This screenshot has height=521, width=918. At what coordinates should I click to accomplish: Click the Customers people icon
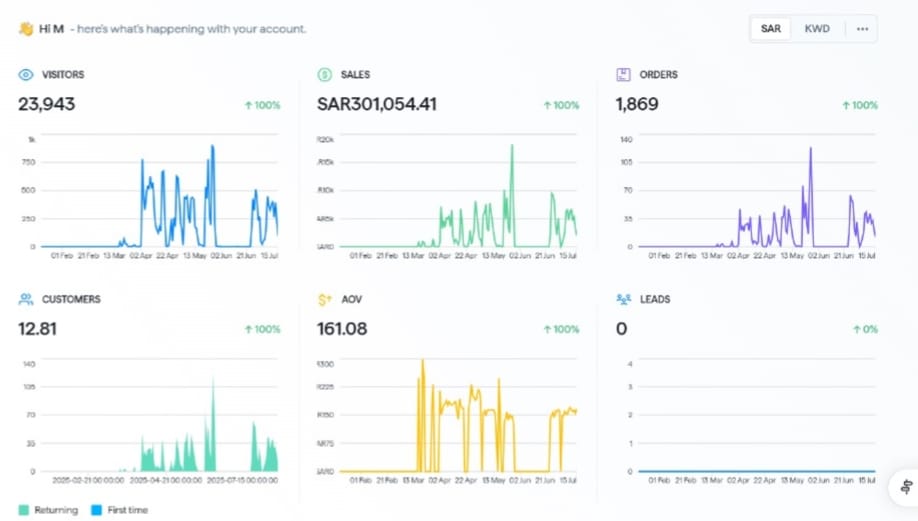26,299
